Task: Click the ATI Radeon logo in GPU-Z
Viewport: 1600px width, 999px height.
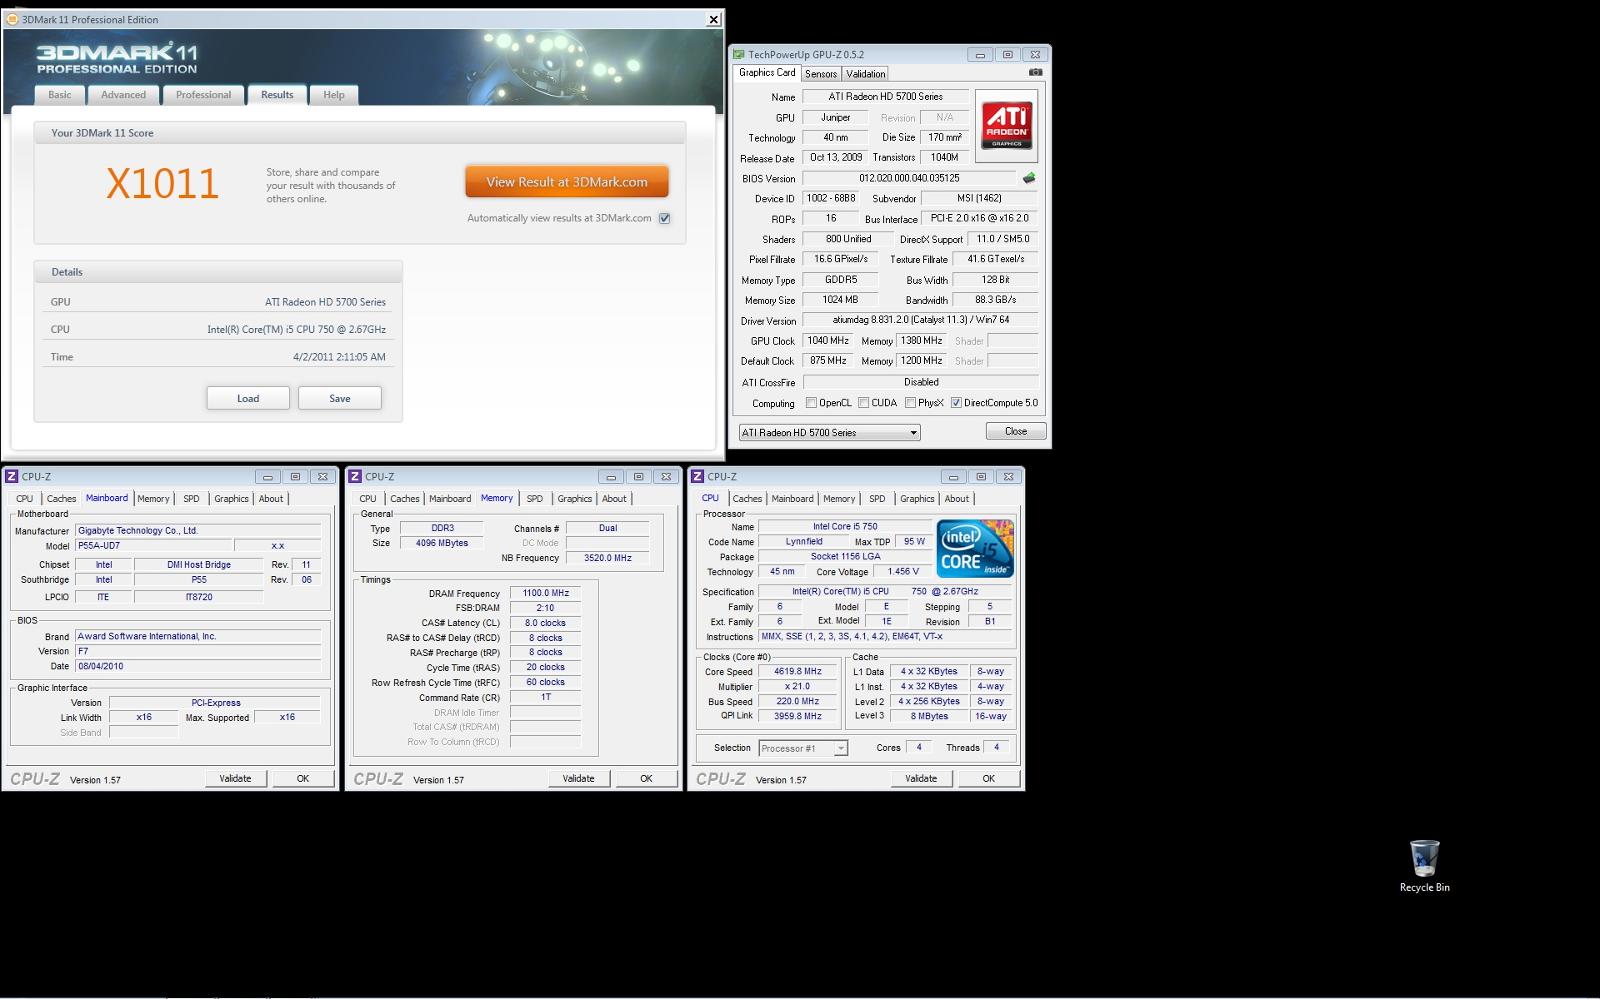Action: pyautogui.click(x=1007, y=126)
